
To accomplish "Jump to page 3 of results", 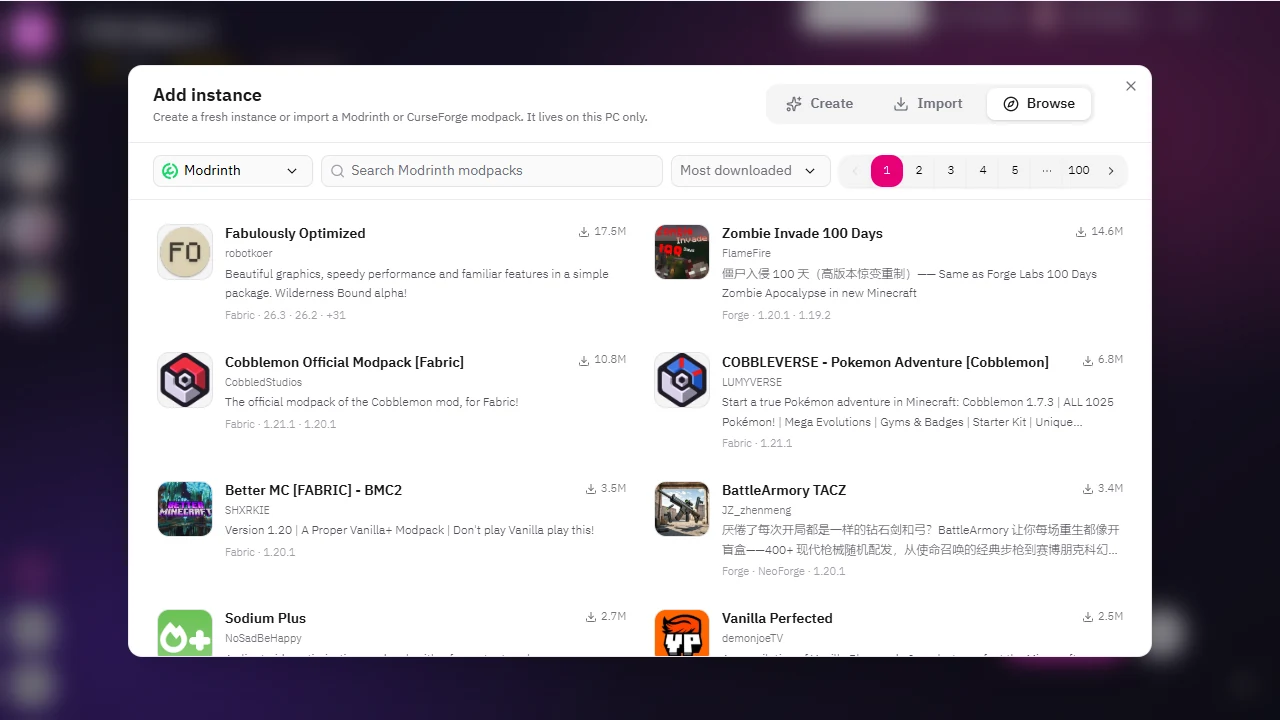I will point(951,171).
